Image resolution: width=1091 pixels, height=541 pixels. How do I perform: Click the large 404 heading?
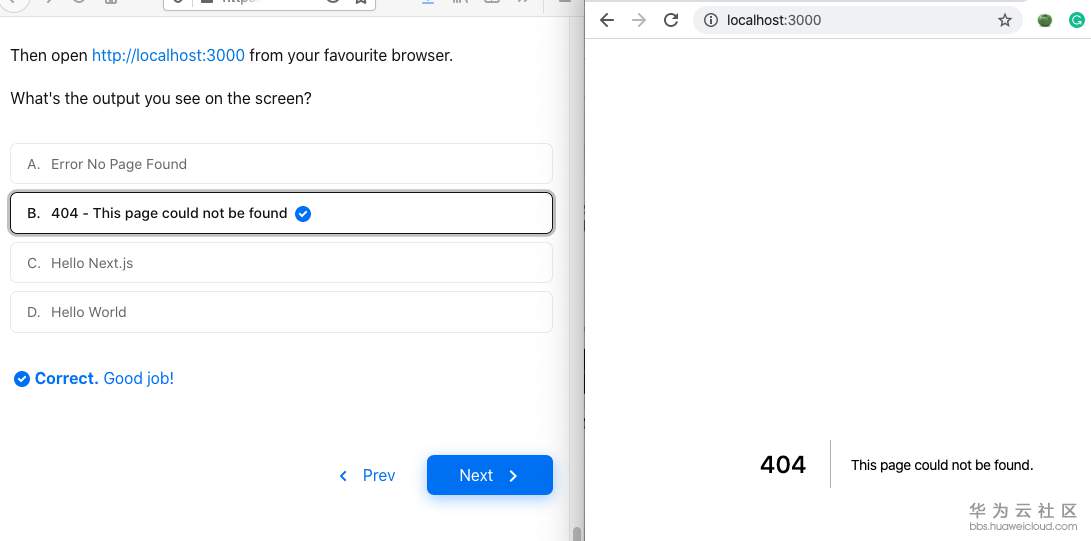783,465
